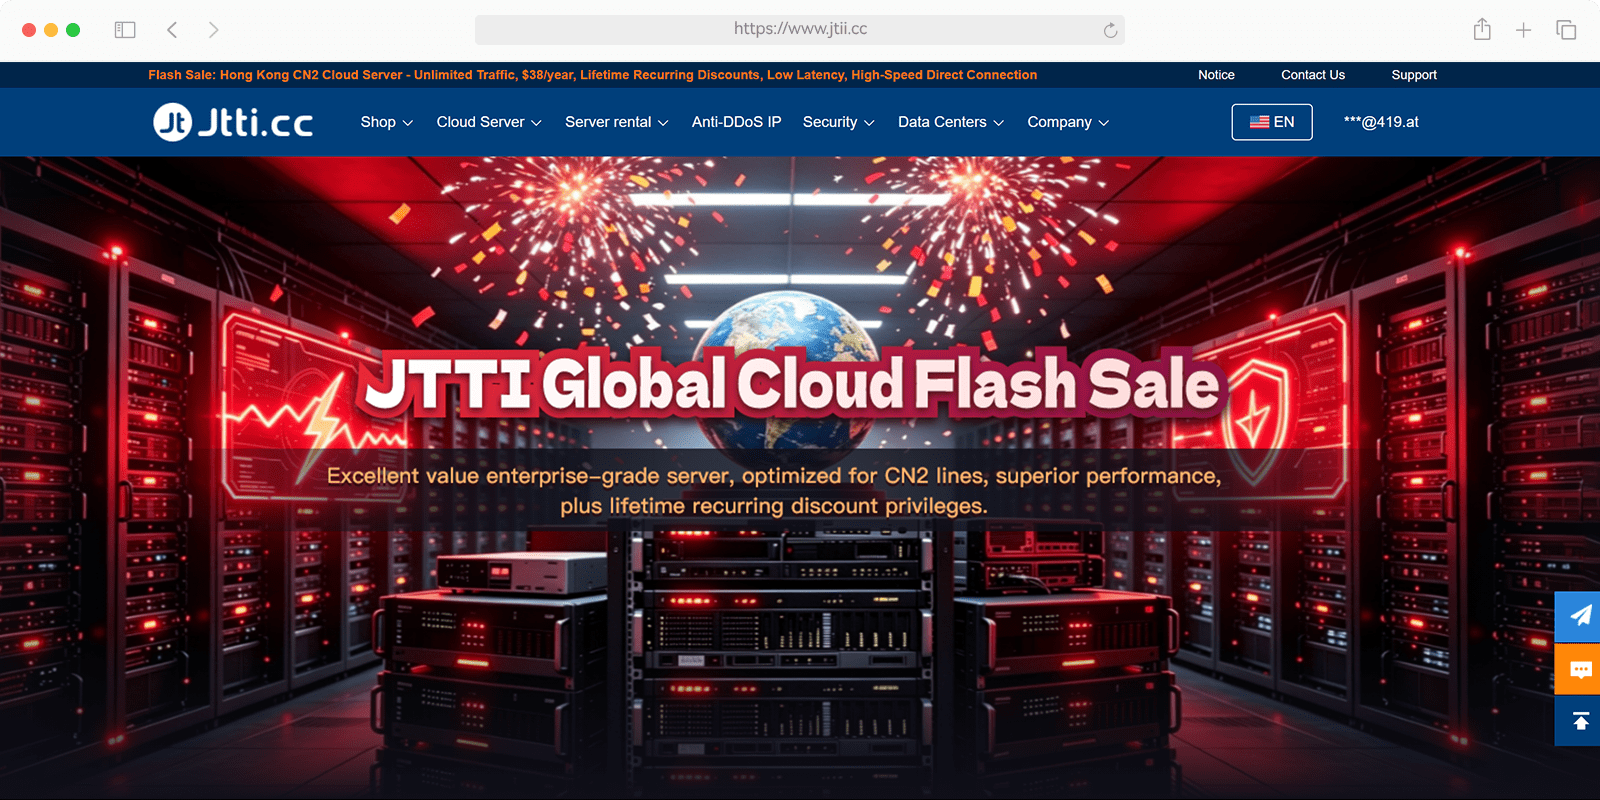Expand the Cloud Server dropdown menu
Image resolution: width=1600 pixels, height=800 pixels.
tap(489, 122)
